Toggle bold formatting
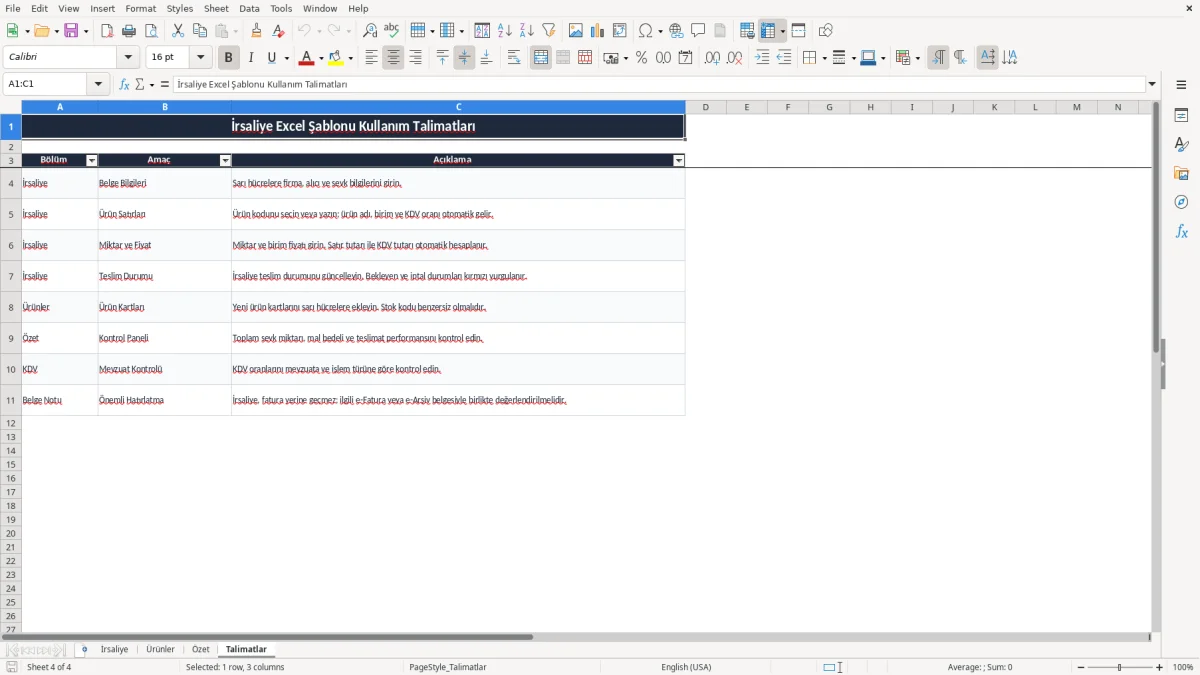The width and height of the screenshot is (1200, 675). coord(229,58)
